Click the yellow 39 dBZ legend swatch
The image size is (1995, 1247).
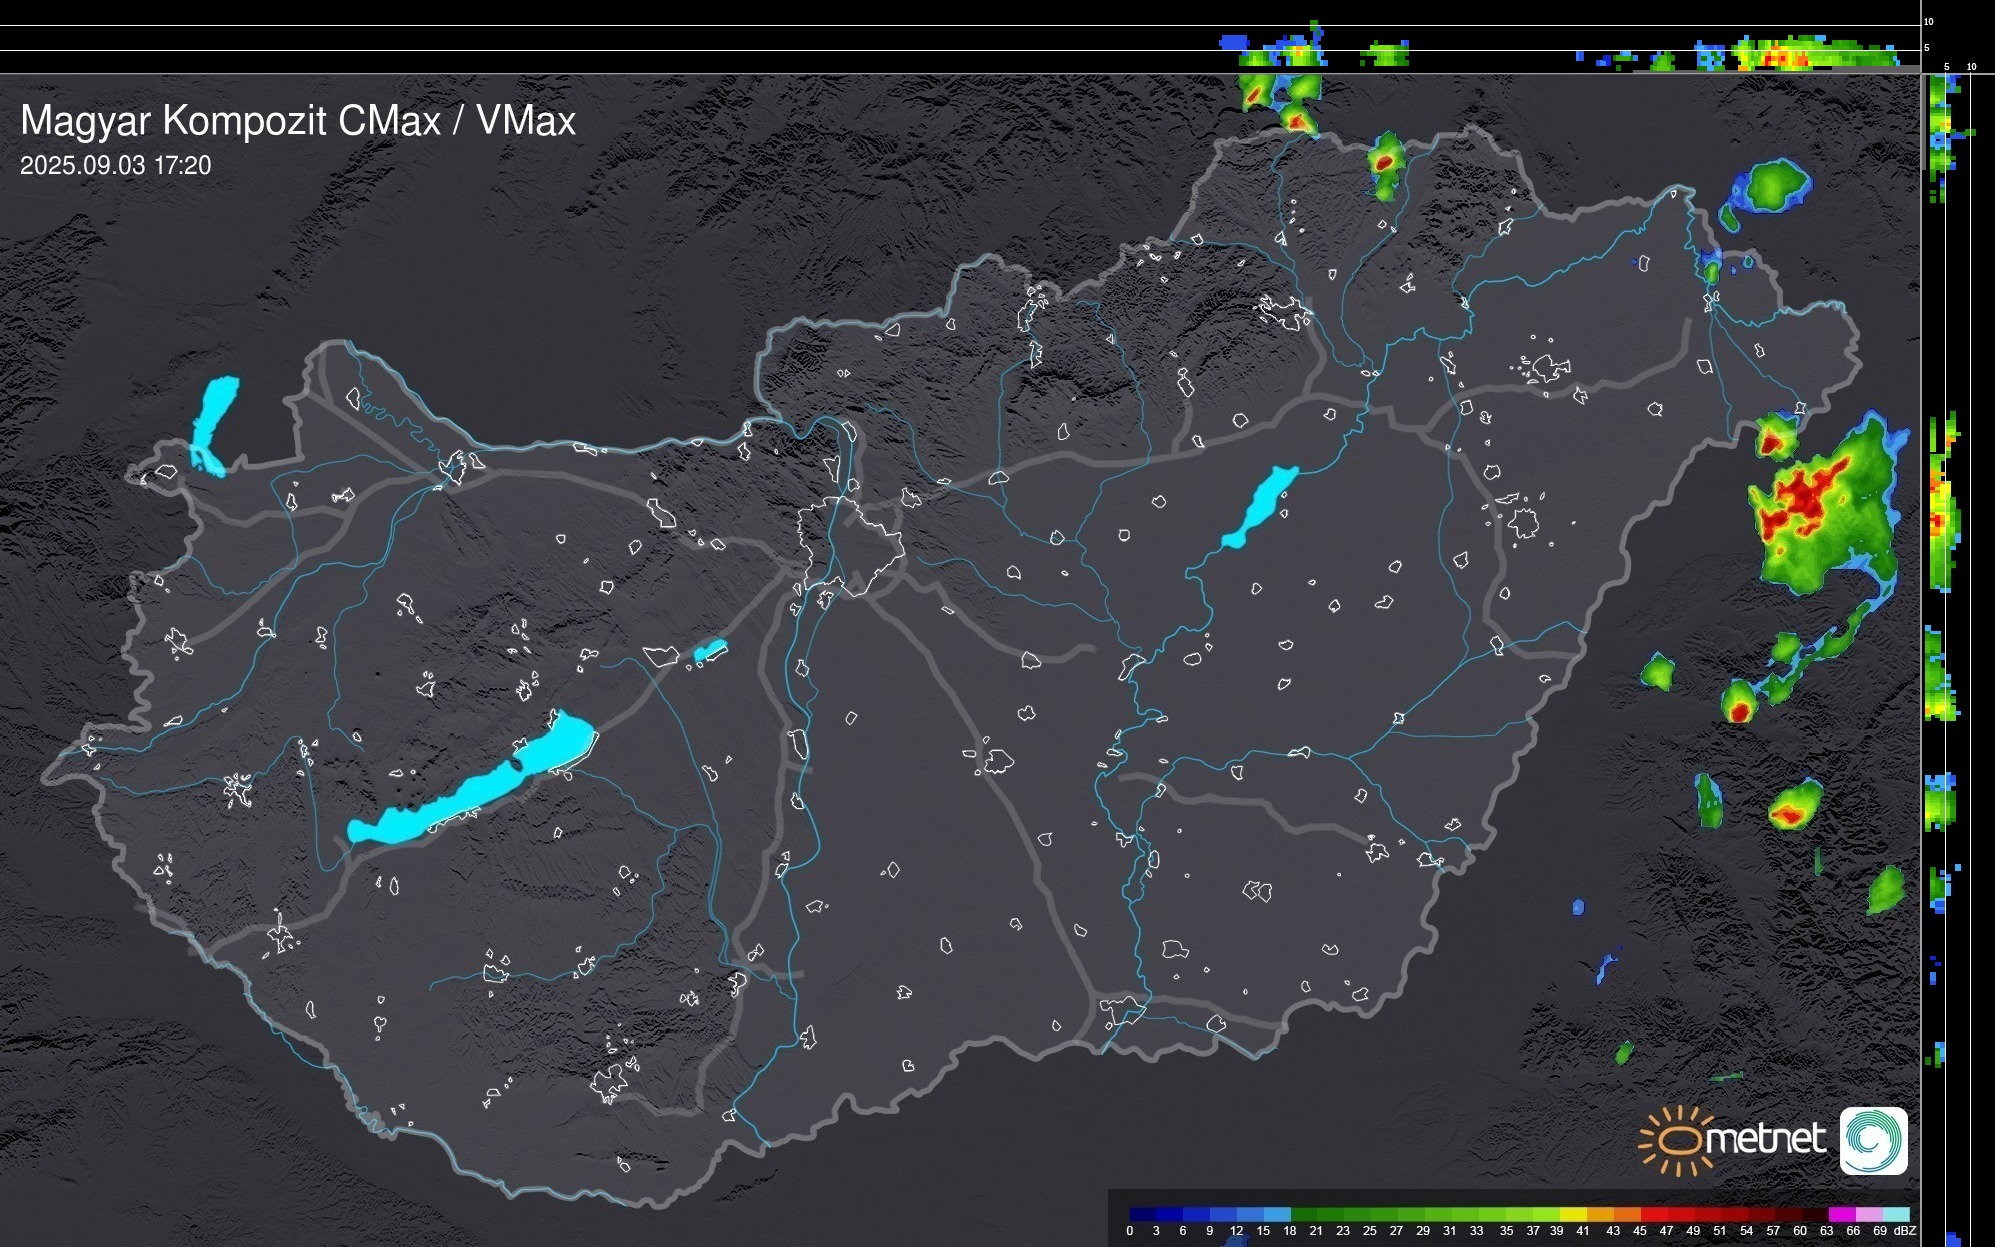pyautogui.click(x=1572, y=1214)
